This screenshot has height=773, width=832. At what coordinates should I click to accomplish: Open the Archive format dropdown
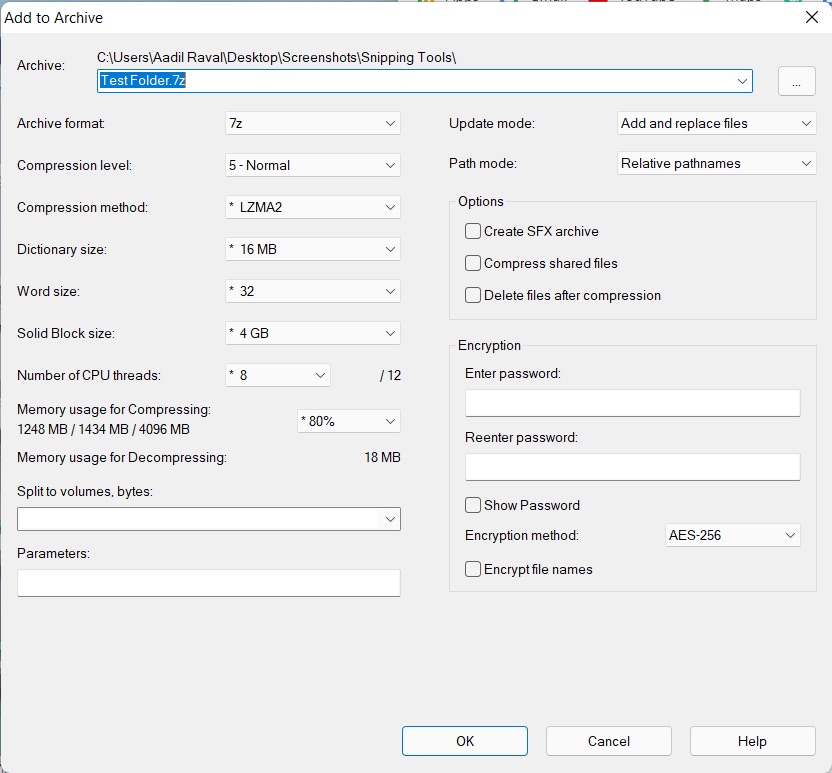pyautogui.click(x=313, y=123)
